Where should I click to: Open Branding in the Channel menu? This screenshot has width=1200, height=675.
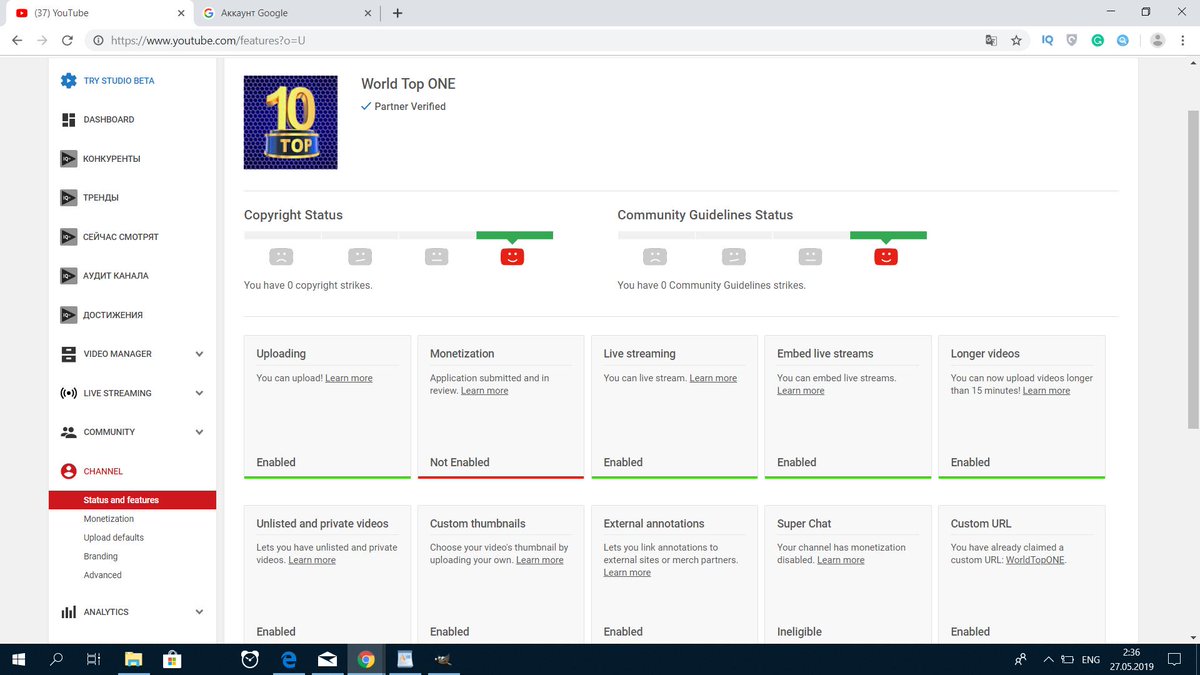tap(101, 556)
